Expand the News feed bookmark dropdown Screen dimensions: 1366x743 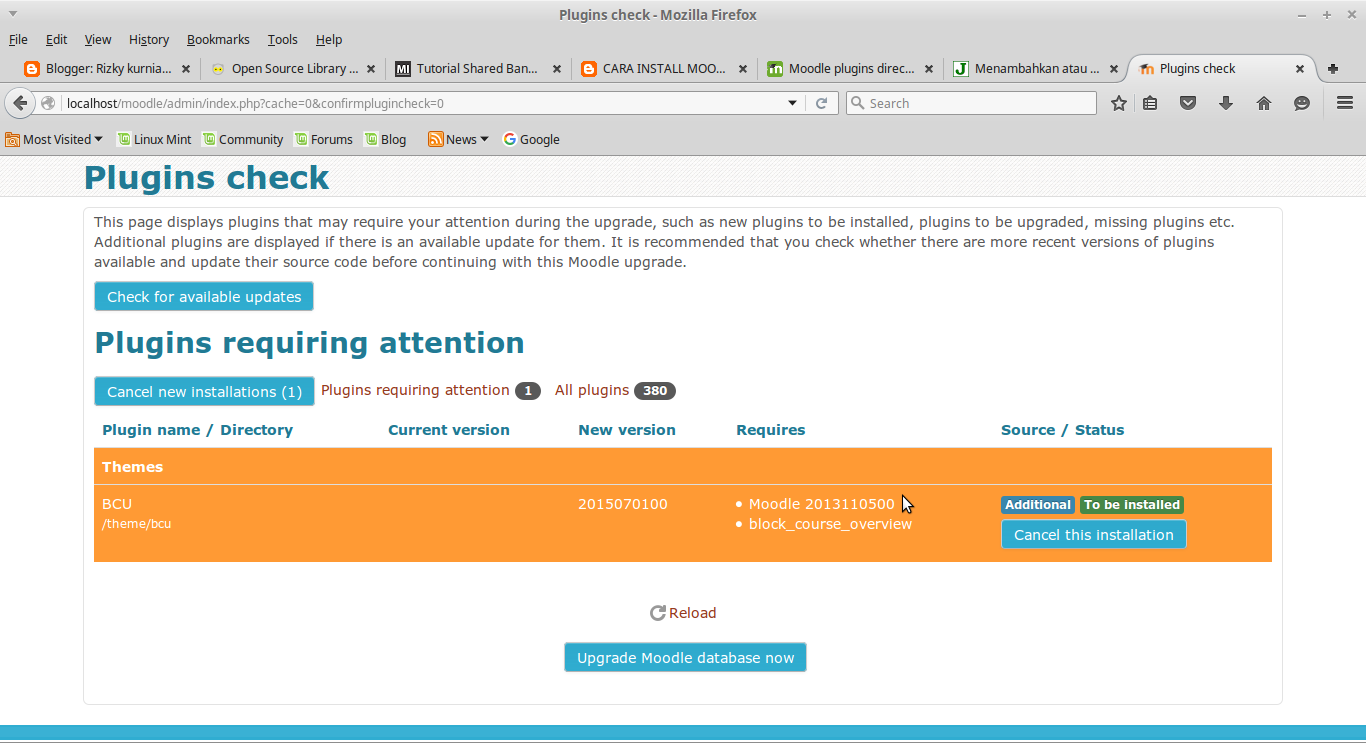pyautogui.click(x=458, y=140)
